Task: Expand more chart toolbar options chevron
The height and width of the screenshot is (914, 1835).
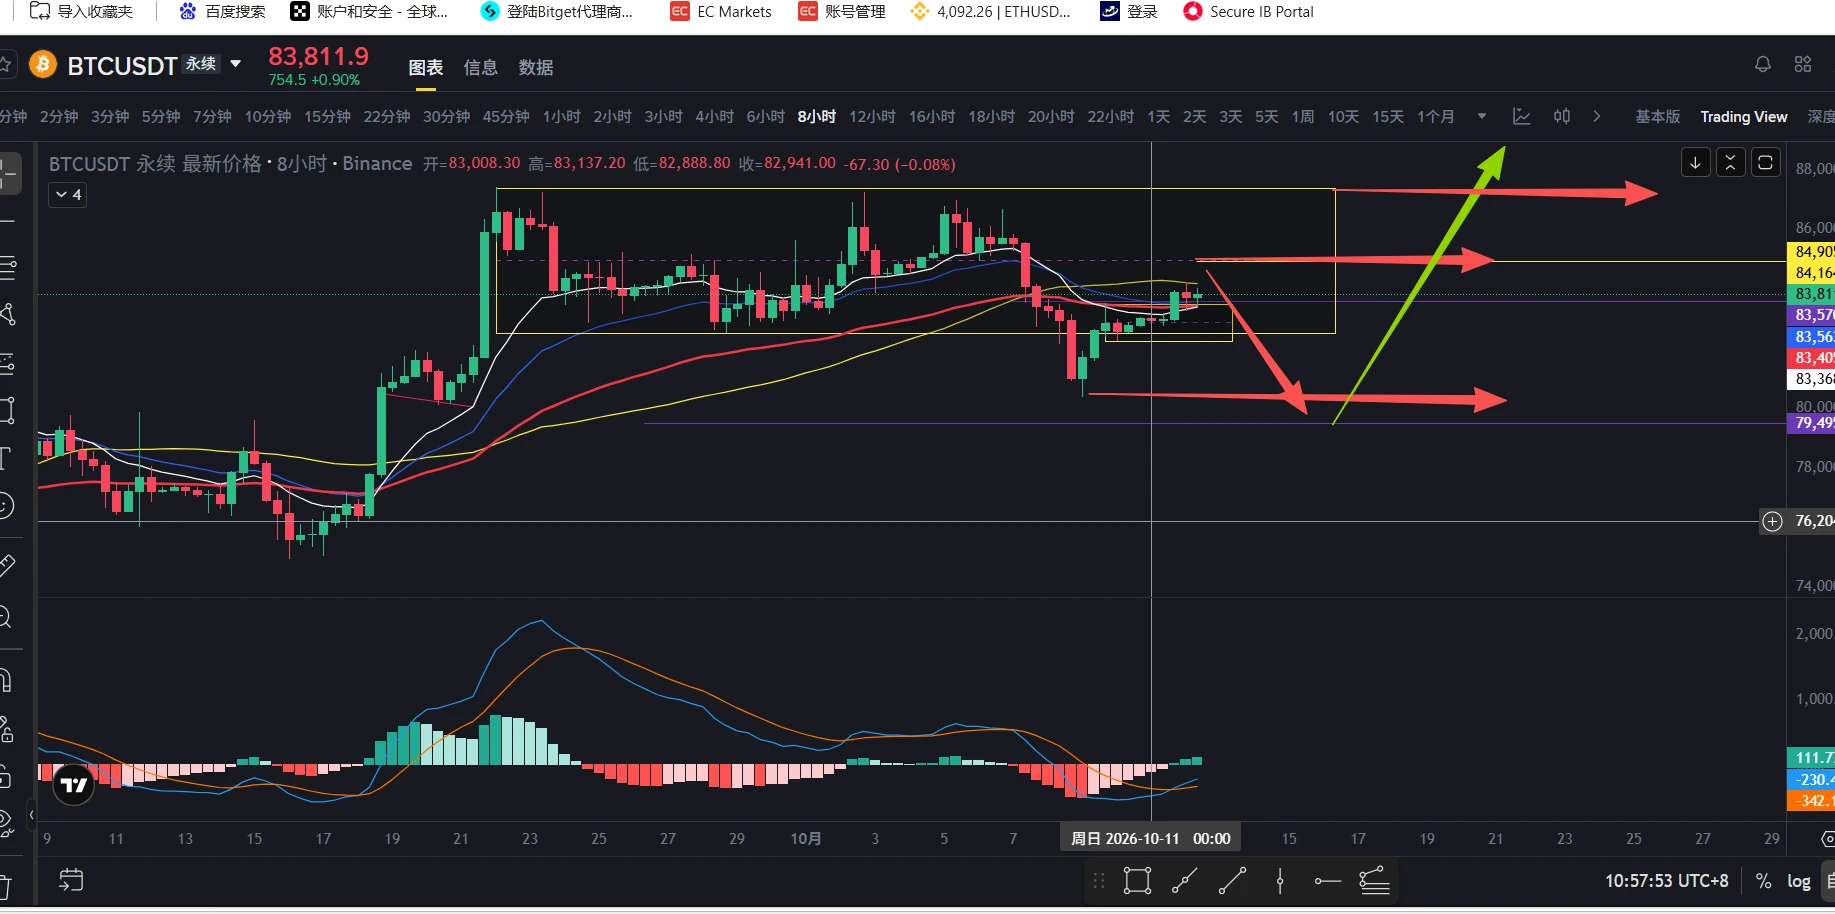Action: (x=1597, y=117)
